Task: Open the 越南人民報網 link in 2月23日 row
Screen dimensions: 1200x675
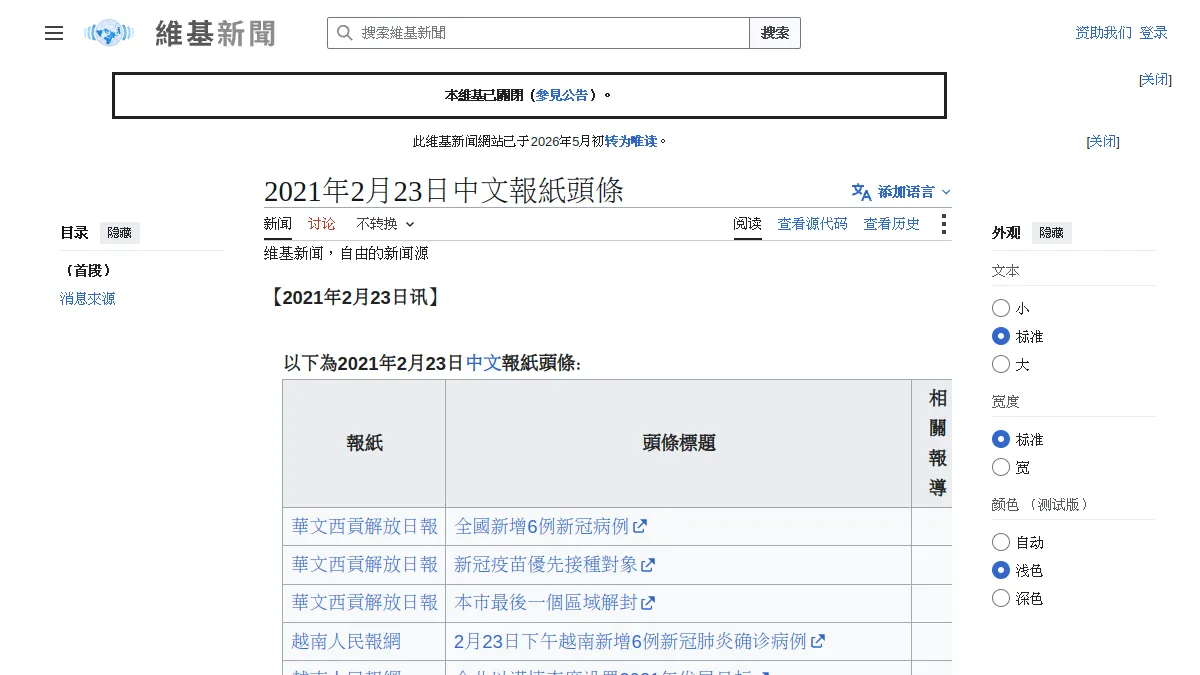Action: pyautogui.click(x=346, y=641)
